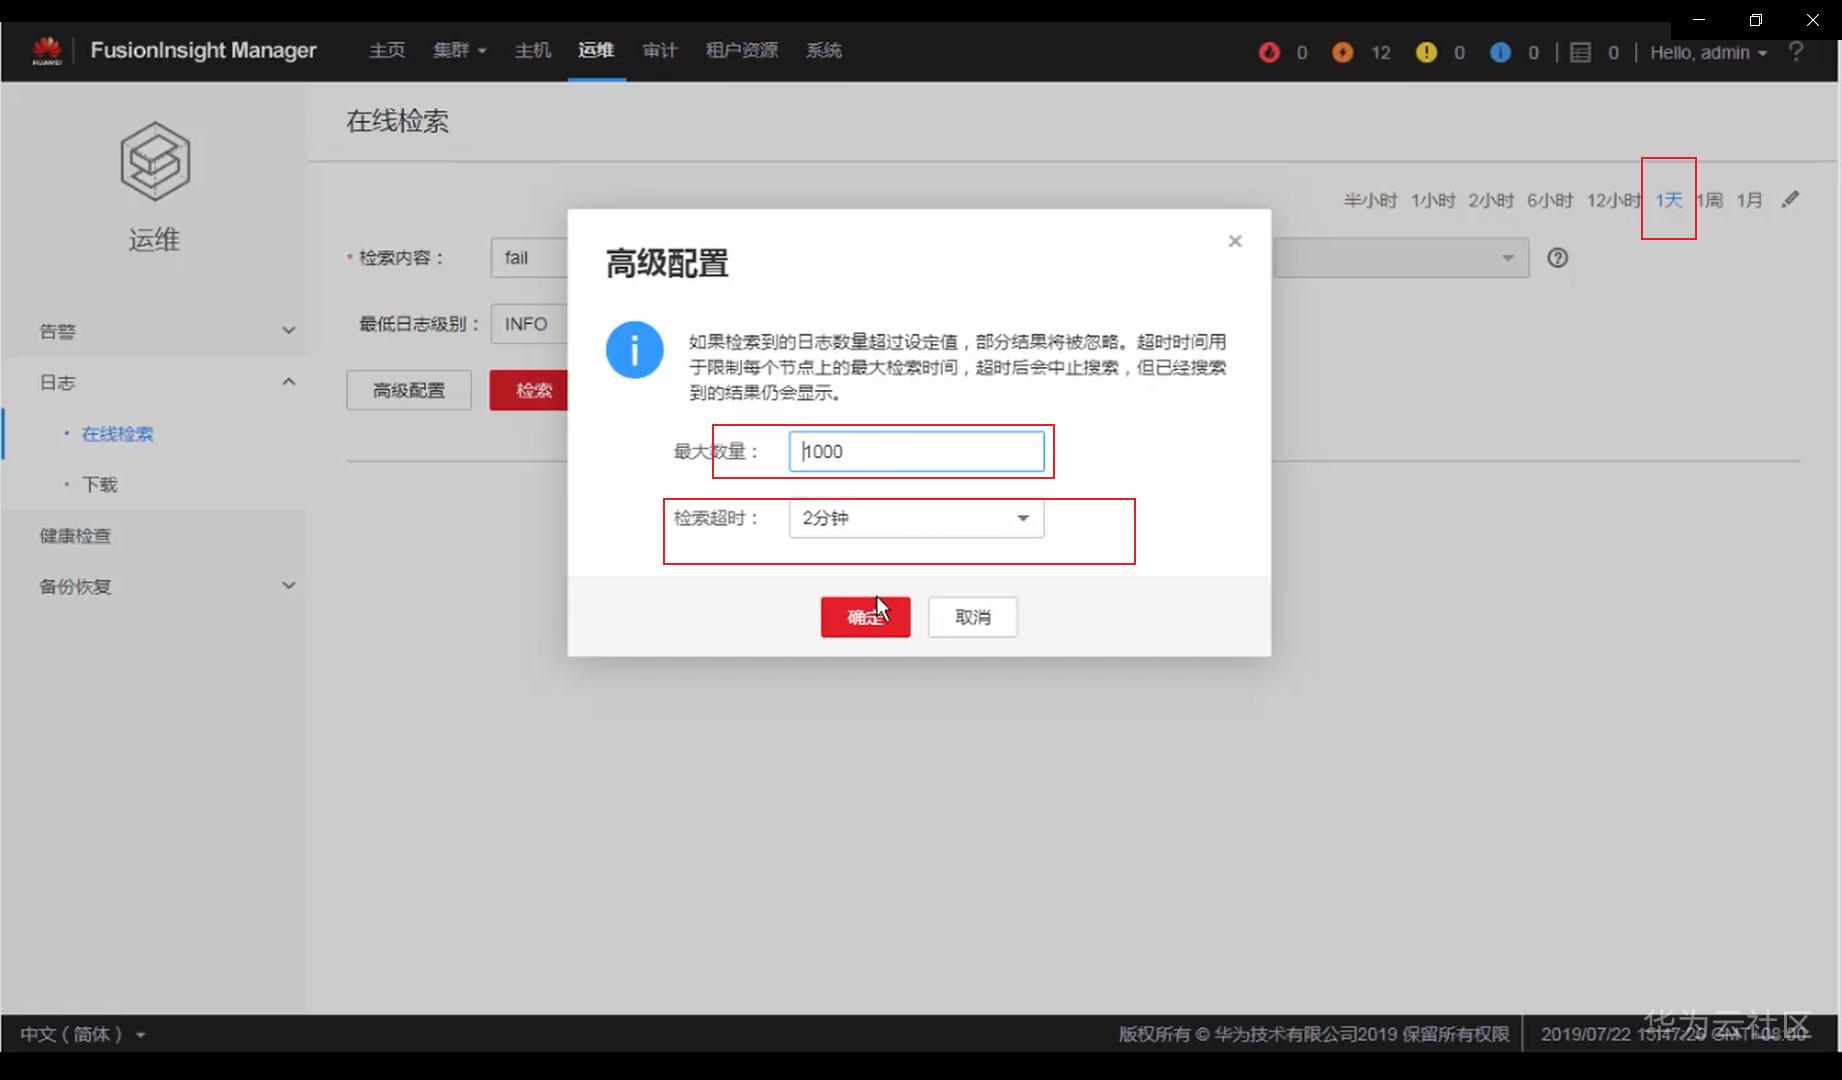The height and width of the screenshot is (1080, 1842).
Task: Click the yellow minor alarms icon
Action: click(1426, 52)
